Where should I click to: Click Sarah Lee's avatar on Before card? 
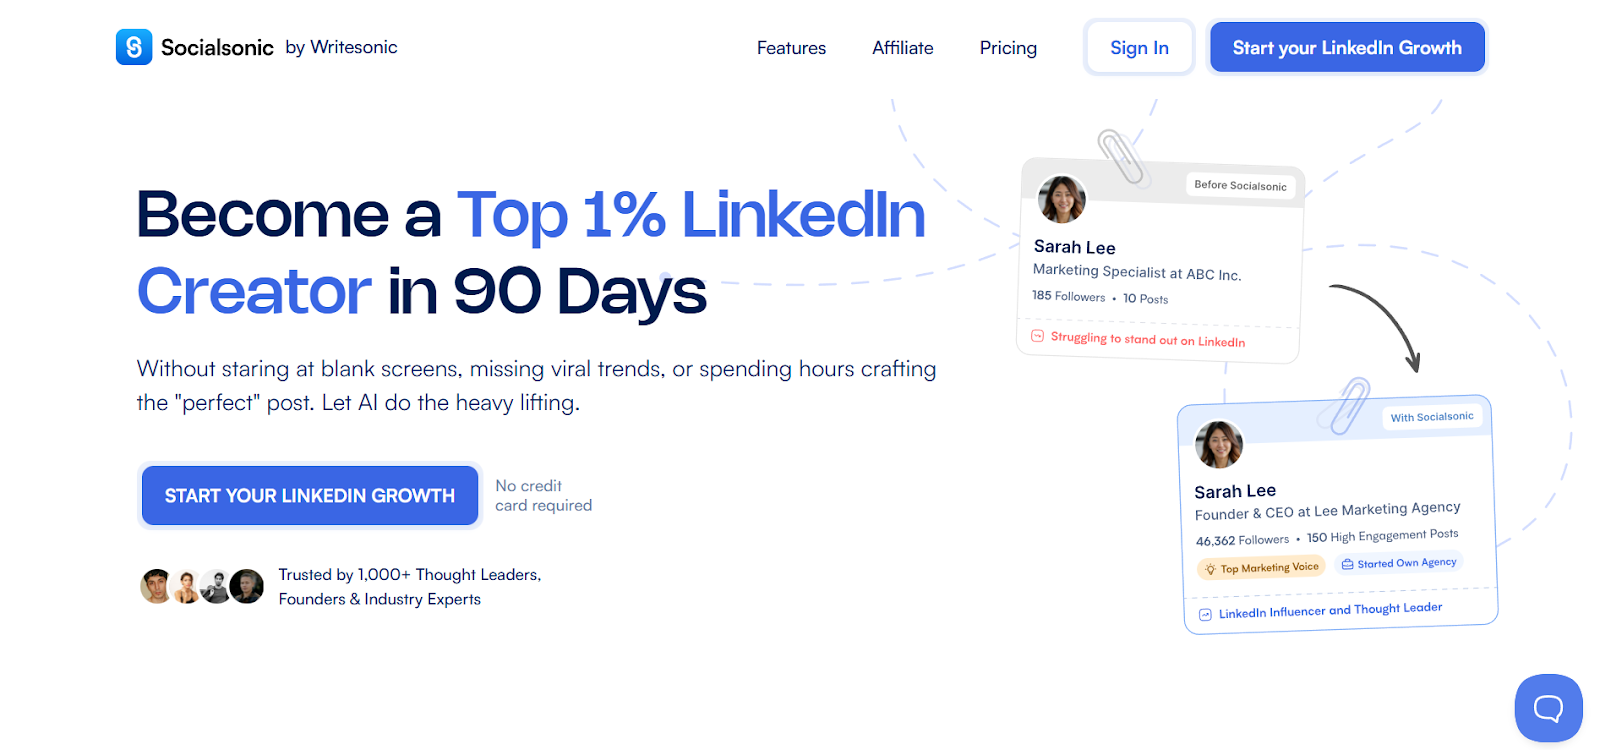[x=1061, y=199]
